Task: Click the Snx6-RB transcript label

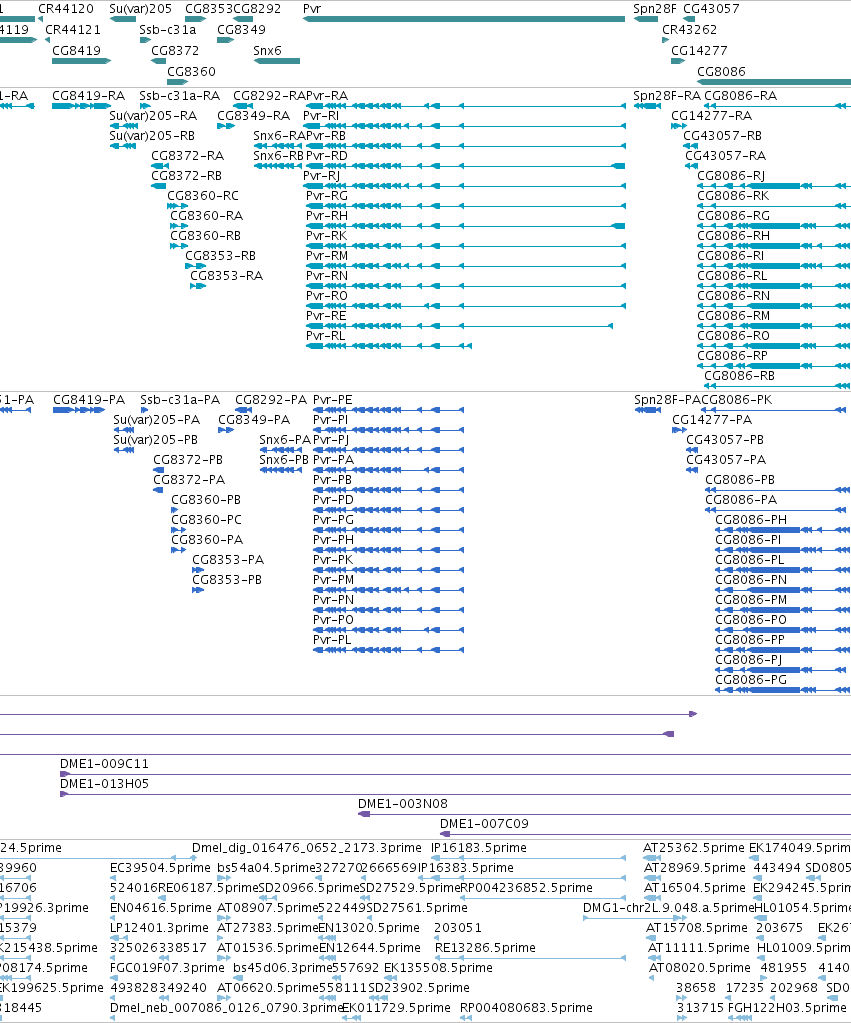Action: click(x=279, y=155)
